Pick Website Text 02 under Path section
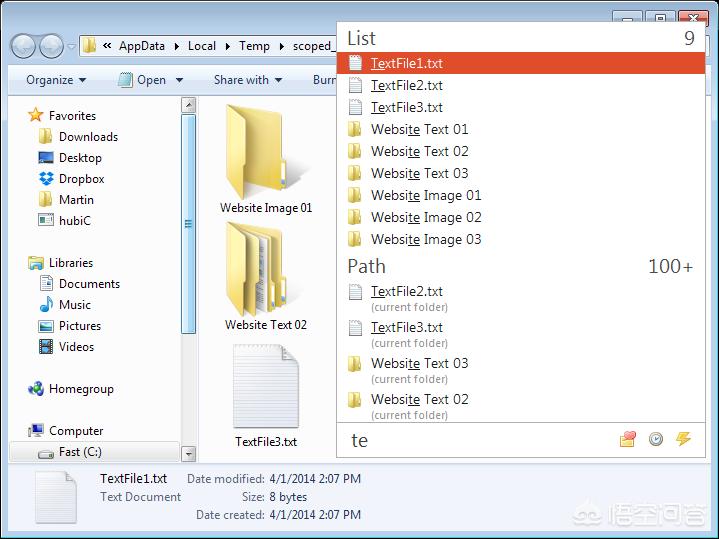The width and height of the screenshot is (719, 539). click(x=521, y=406)
